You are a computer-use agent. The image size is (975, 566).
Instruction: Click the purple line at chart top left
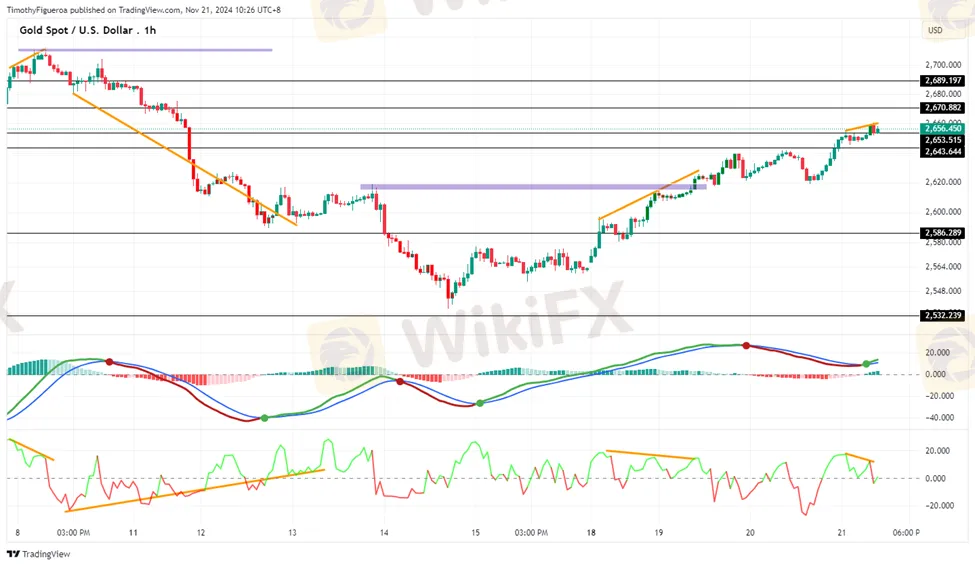[x=145, y=50]
